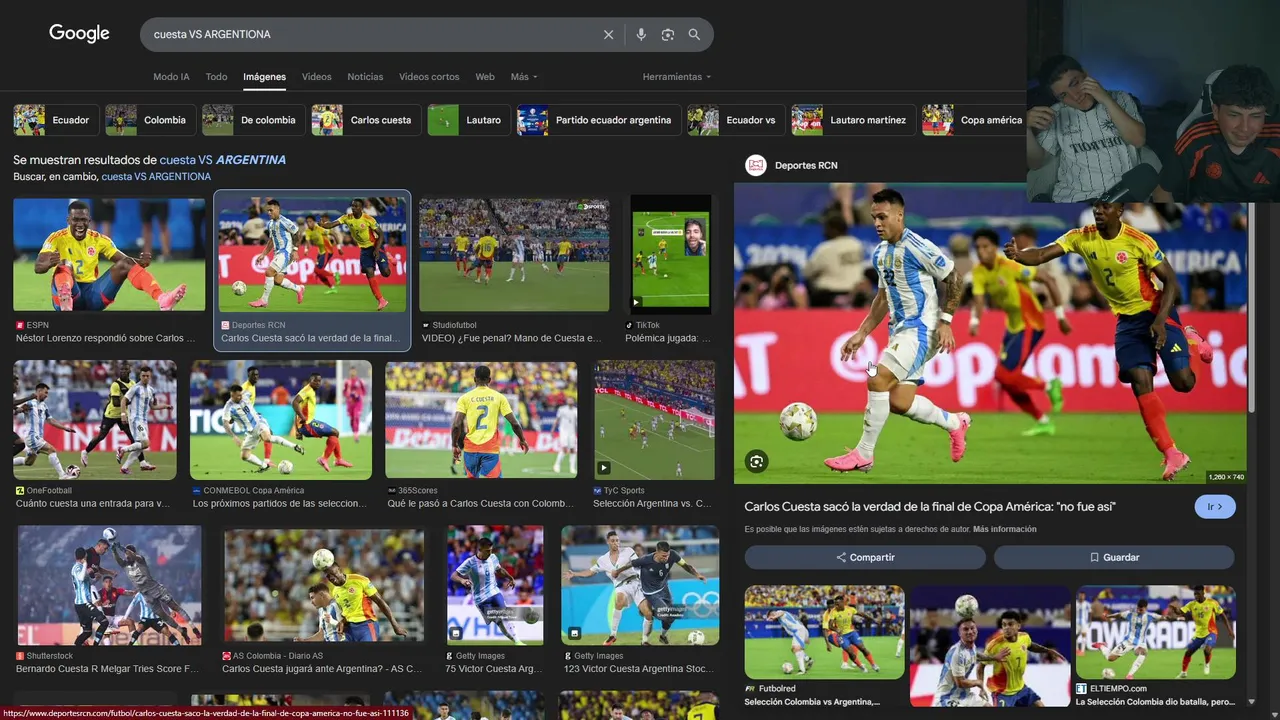
Task: Switch to Videos tab
Action: pyautogui.click(x=316, y=77)
